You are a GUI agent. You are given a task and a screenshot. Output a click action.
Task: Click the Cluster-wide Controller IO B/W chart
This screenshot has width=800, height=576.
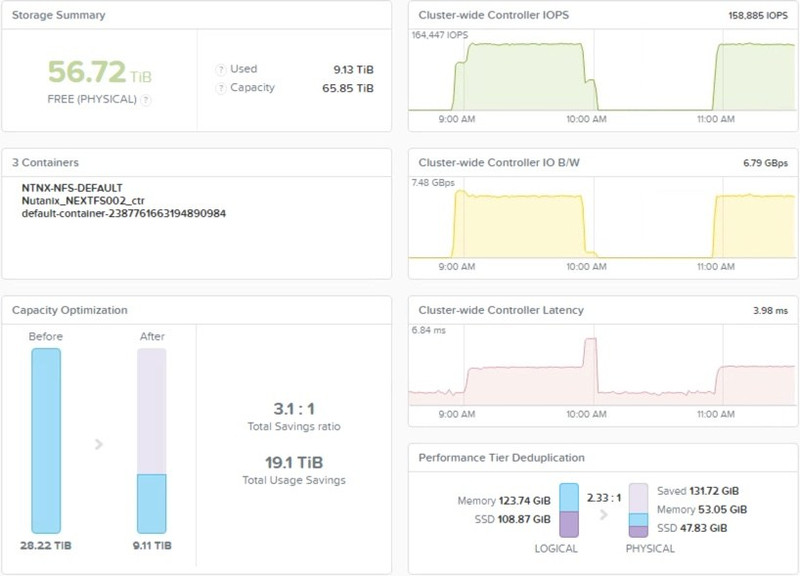[x=603, y=223]
